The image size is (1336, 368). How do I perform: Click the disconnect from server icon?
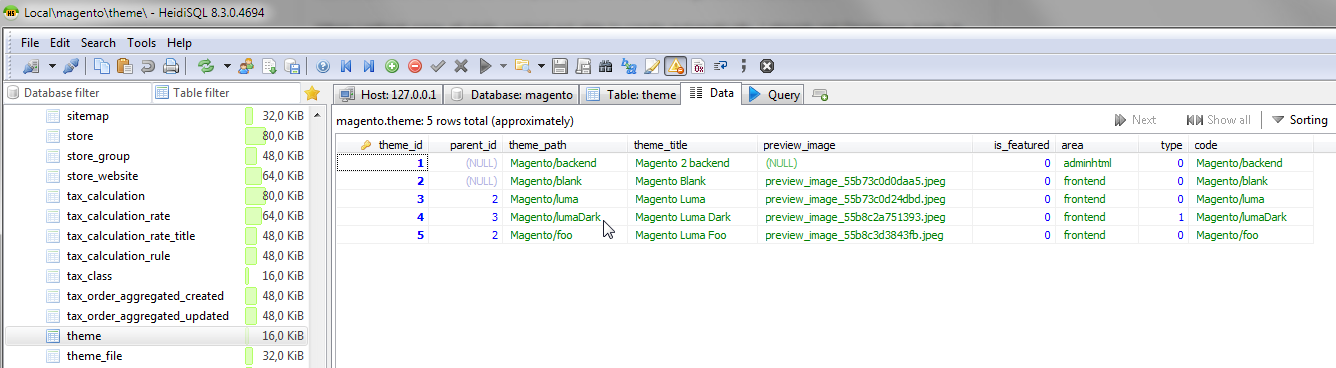[71, 66]
